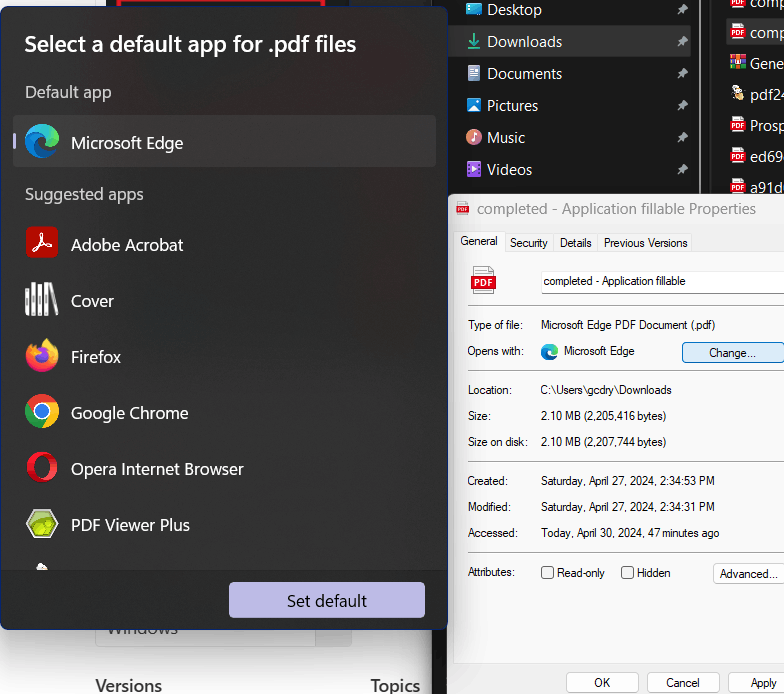Click the large PDF icon in Properties dialog
The width and height of the screenshot is (784, 694).
tap(483, 280)
